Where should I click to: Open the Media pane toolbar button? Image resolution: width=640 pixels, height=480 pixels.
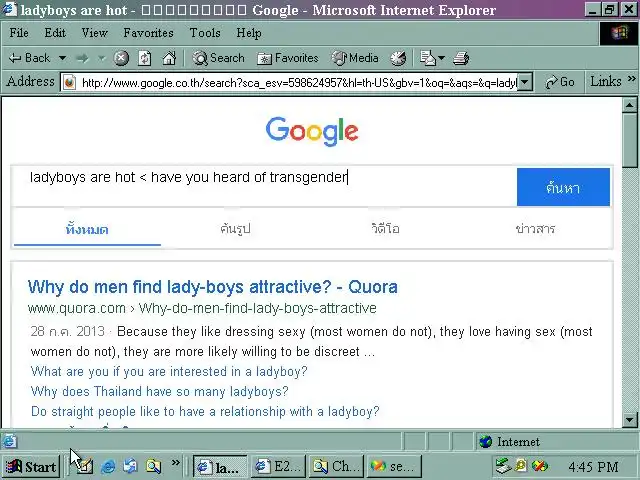tap(355, 58)
